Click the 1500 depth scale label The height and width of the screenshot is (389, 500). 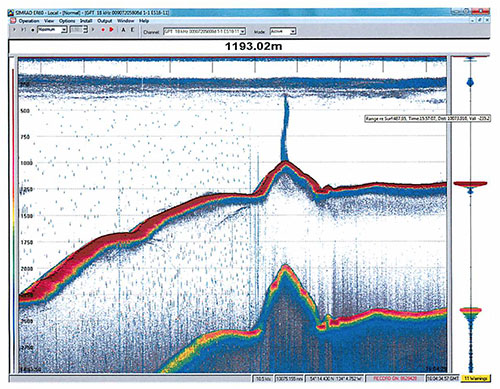[27, 216]
